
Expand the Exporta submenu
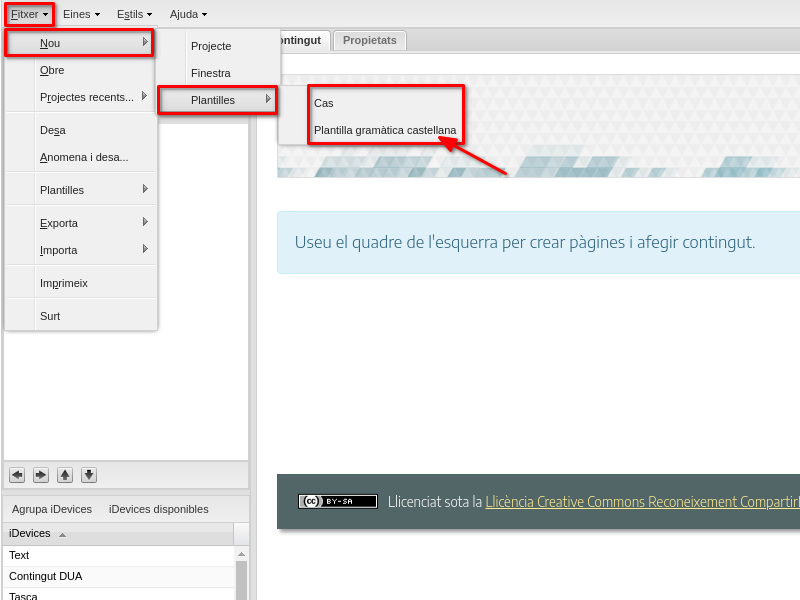tap(59, 223)
